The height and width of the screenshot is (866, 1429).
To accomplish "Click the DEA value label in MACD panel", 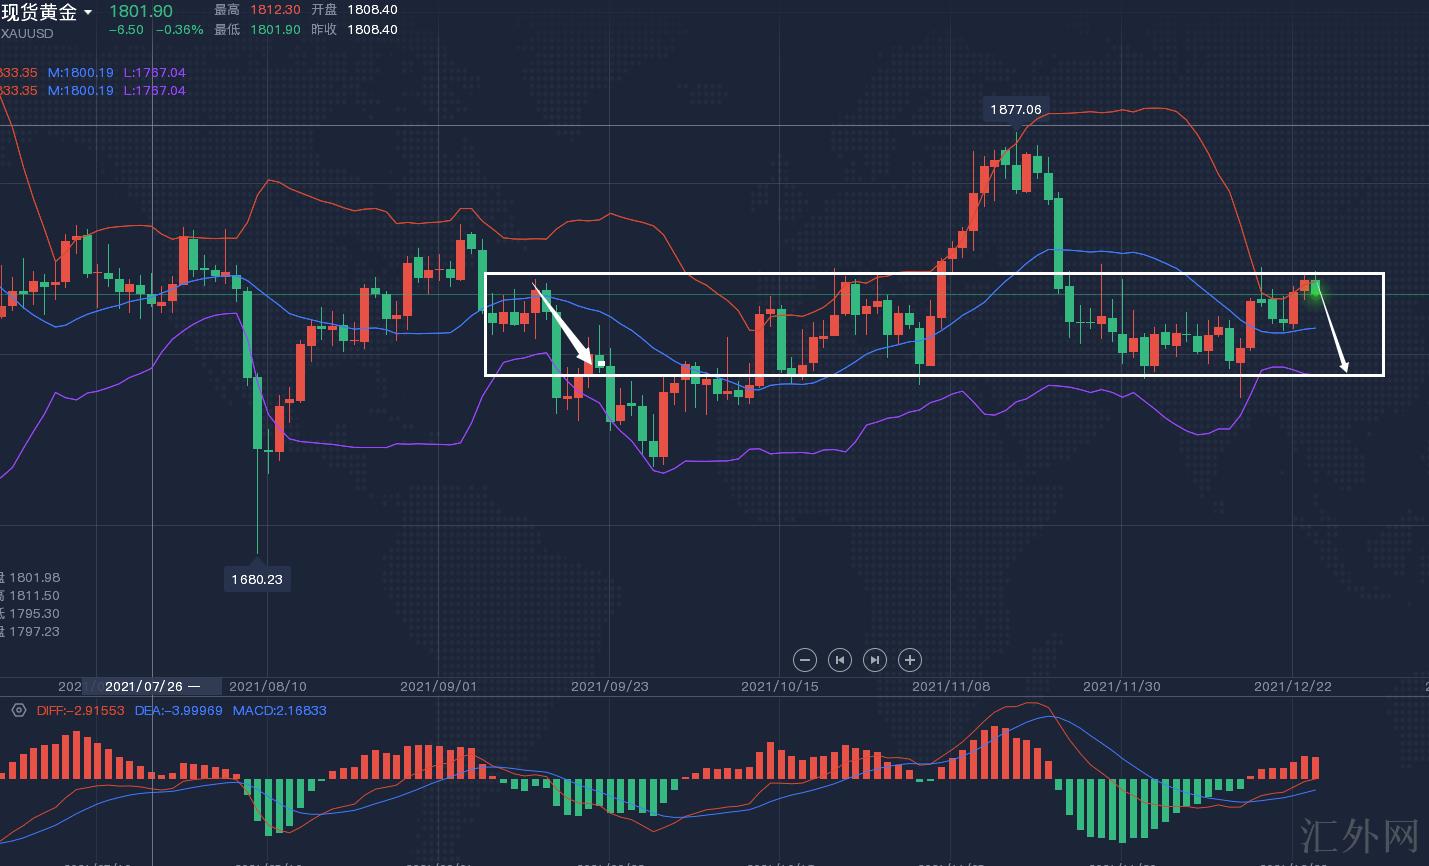I will [178, 710].
